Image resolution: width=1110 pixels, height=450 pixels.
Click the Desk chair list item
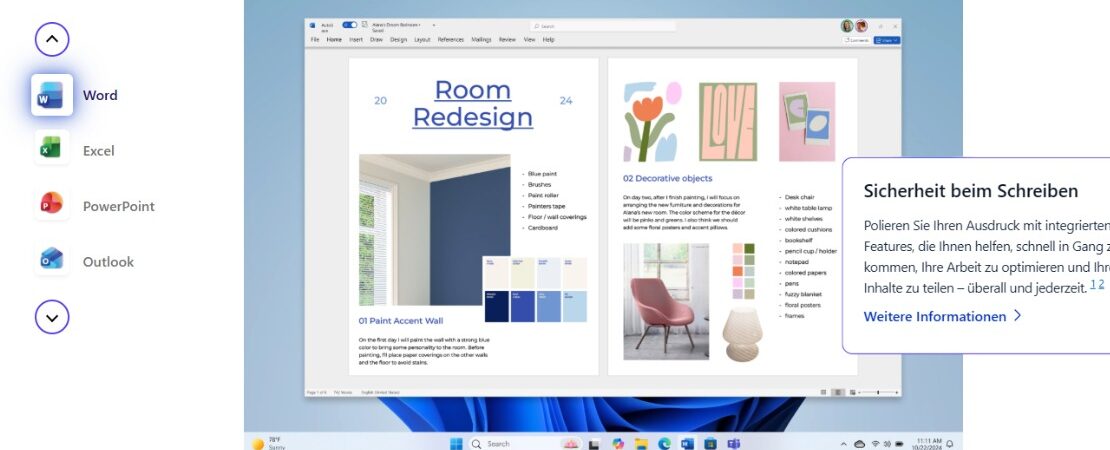point(799,197)
